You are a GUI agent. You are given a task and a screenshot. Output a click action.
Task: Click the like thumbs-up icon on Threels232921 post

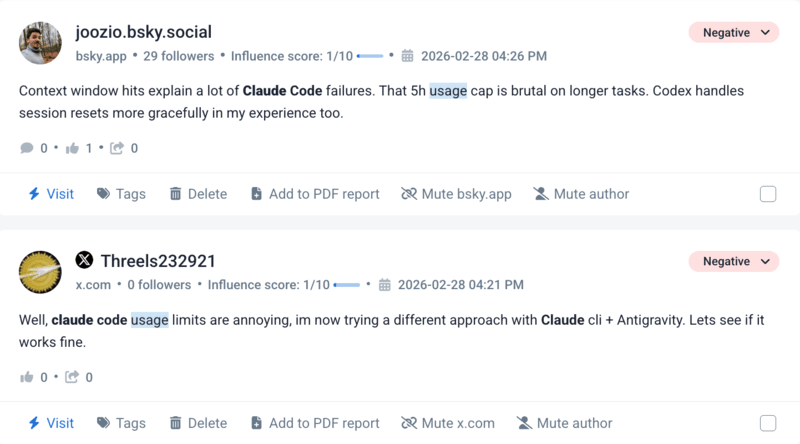tap(26, 377)
